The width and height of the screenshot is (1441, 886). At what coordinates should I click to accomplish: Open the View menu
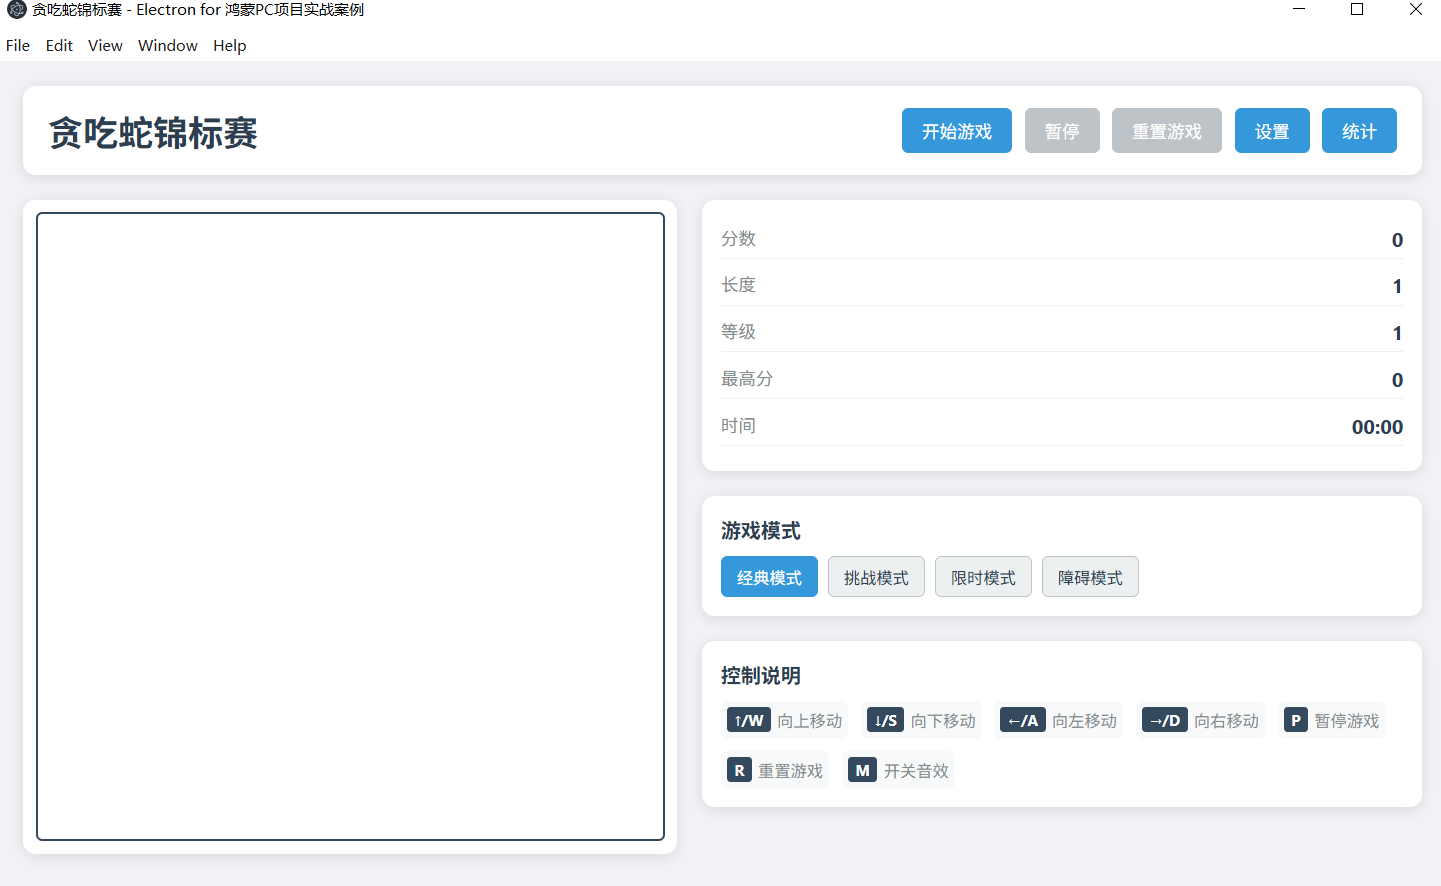[x=105, y=45]
